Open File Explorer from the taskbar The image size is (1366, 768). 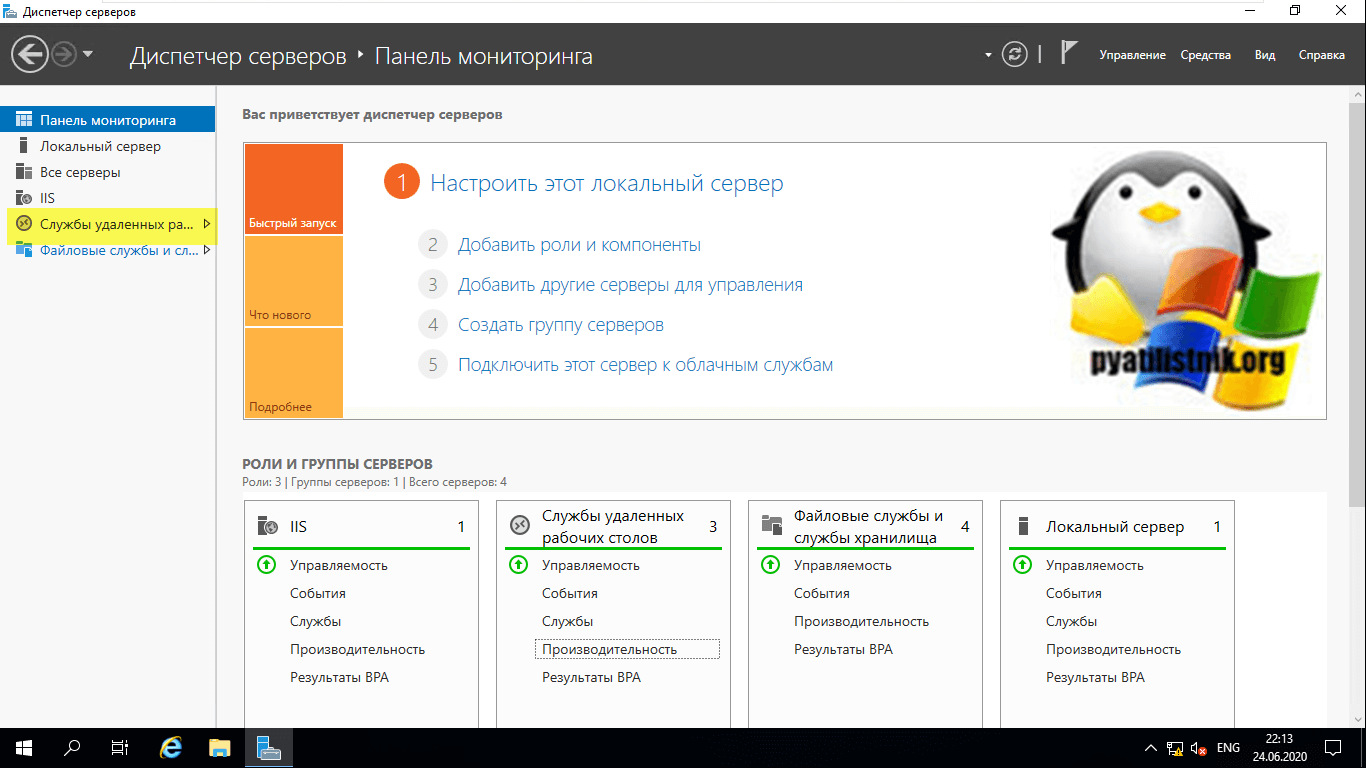pos(220,747)
